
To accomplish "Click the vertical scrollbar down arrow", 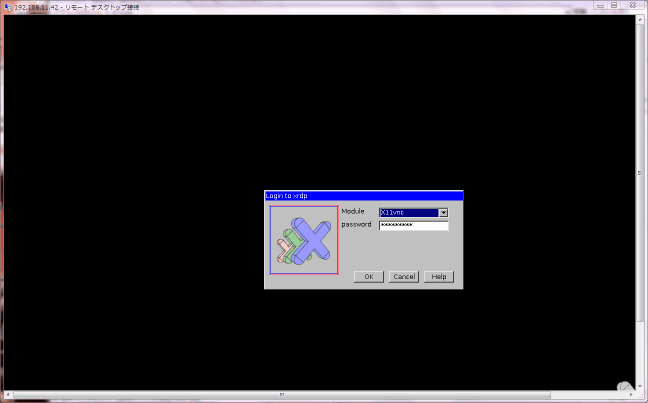I will coord(640,386).
